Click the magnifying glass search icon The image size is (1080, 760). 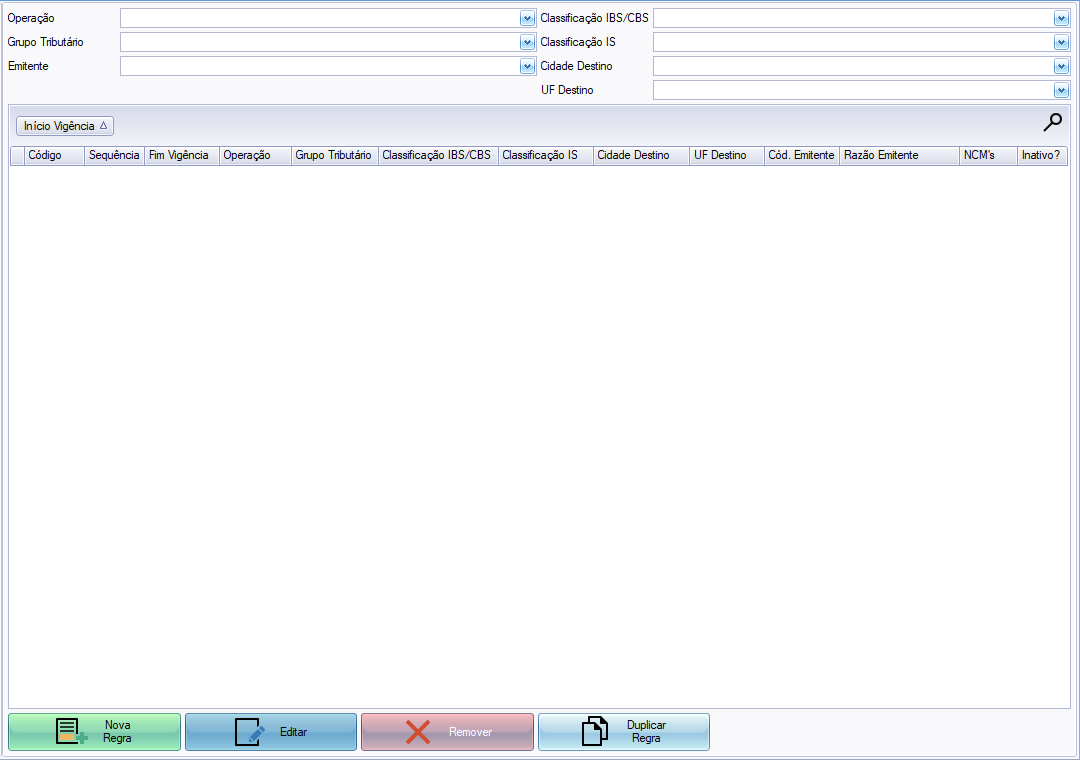1052,123
